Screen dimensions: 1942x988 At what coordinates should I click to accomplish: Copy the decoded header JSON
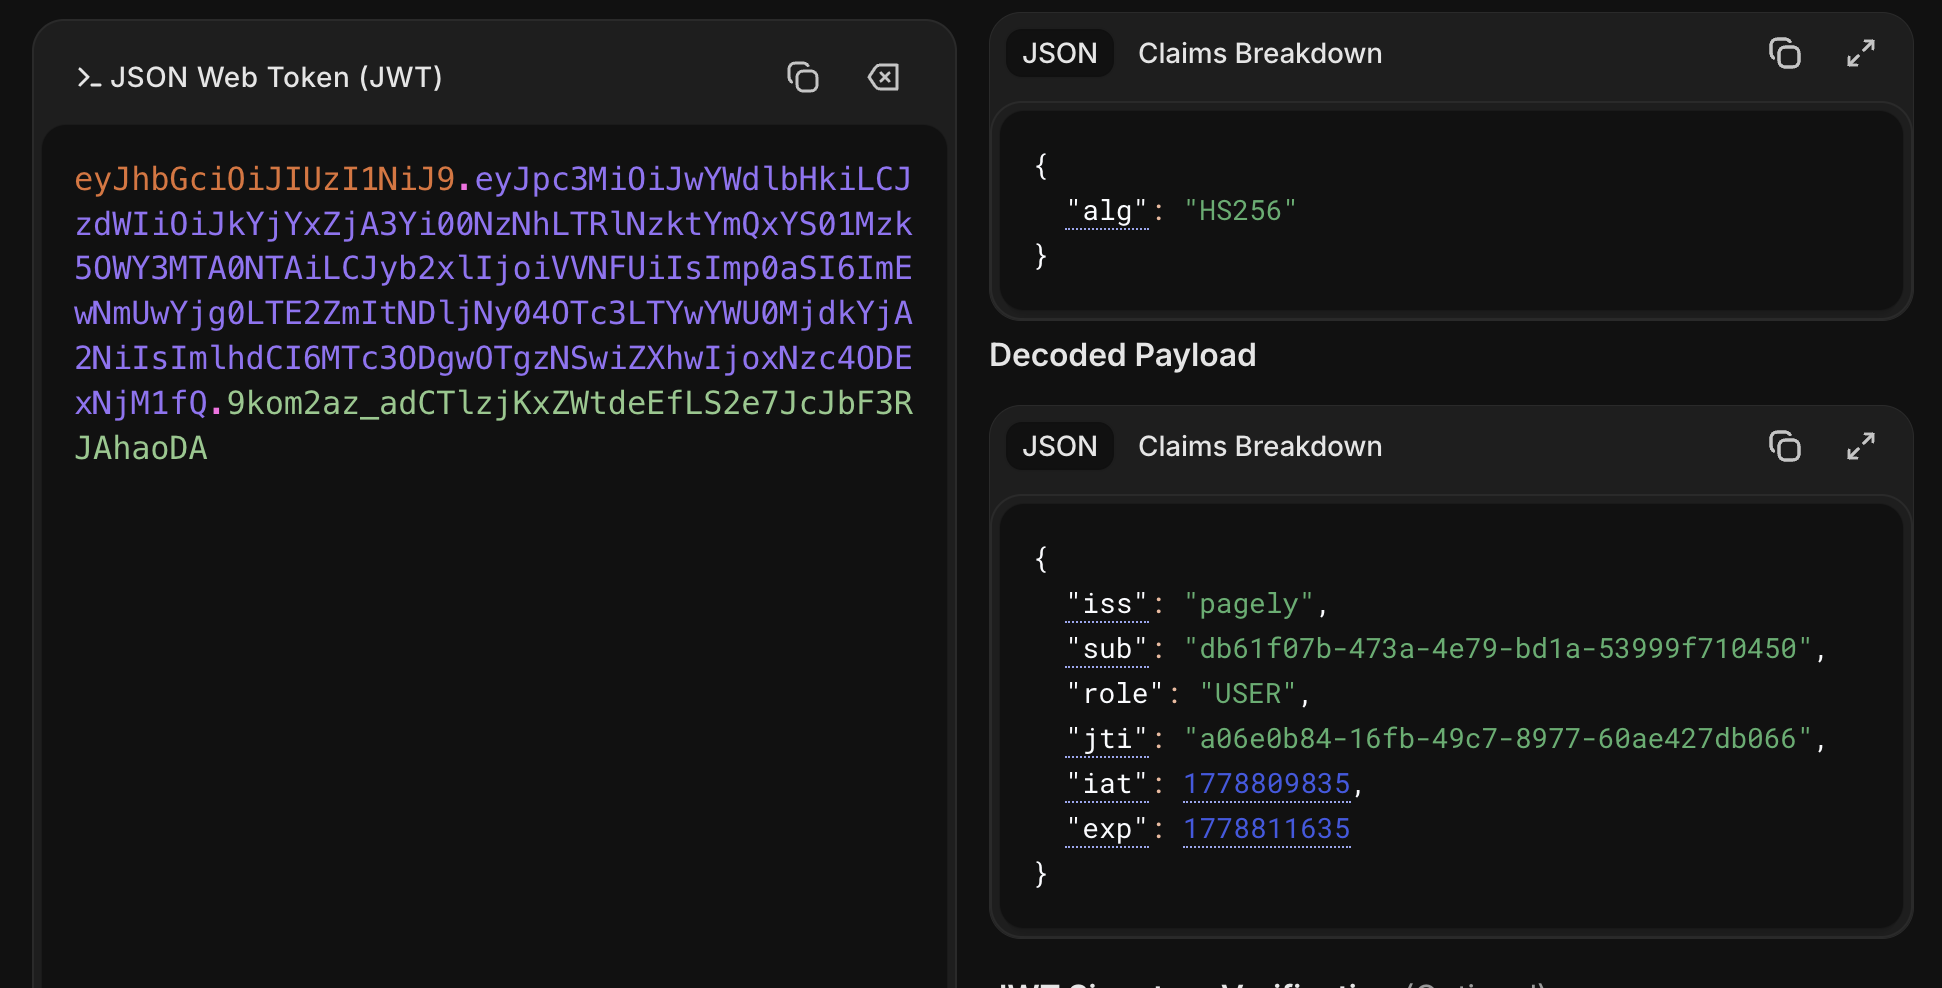1785,53
